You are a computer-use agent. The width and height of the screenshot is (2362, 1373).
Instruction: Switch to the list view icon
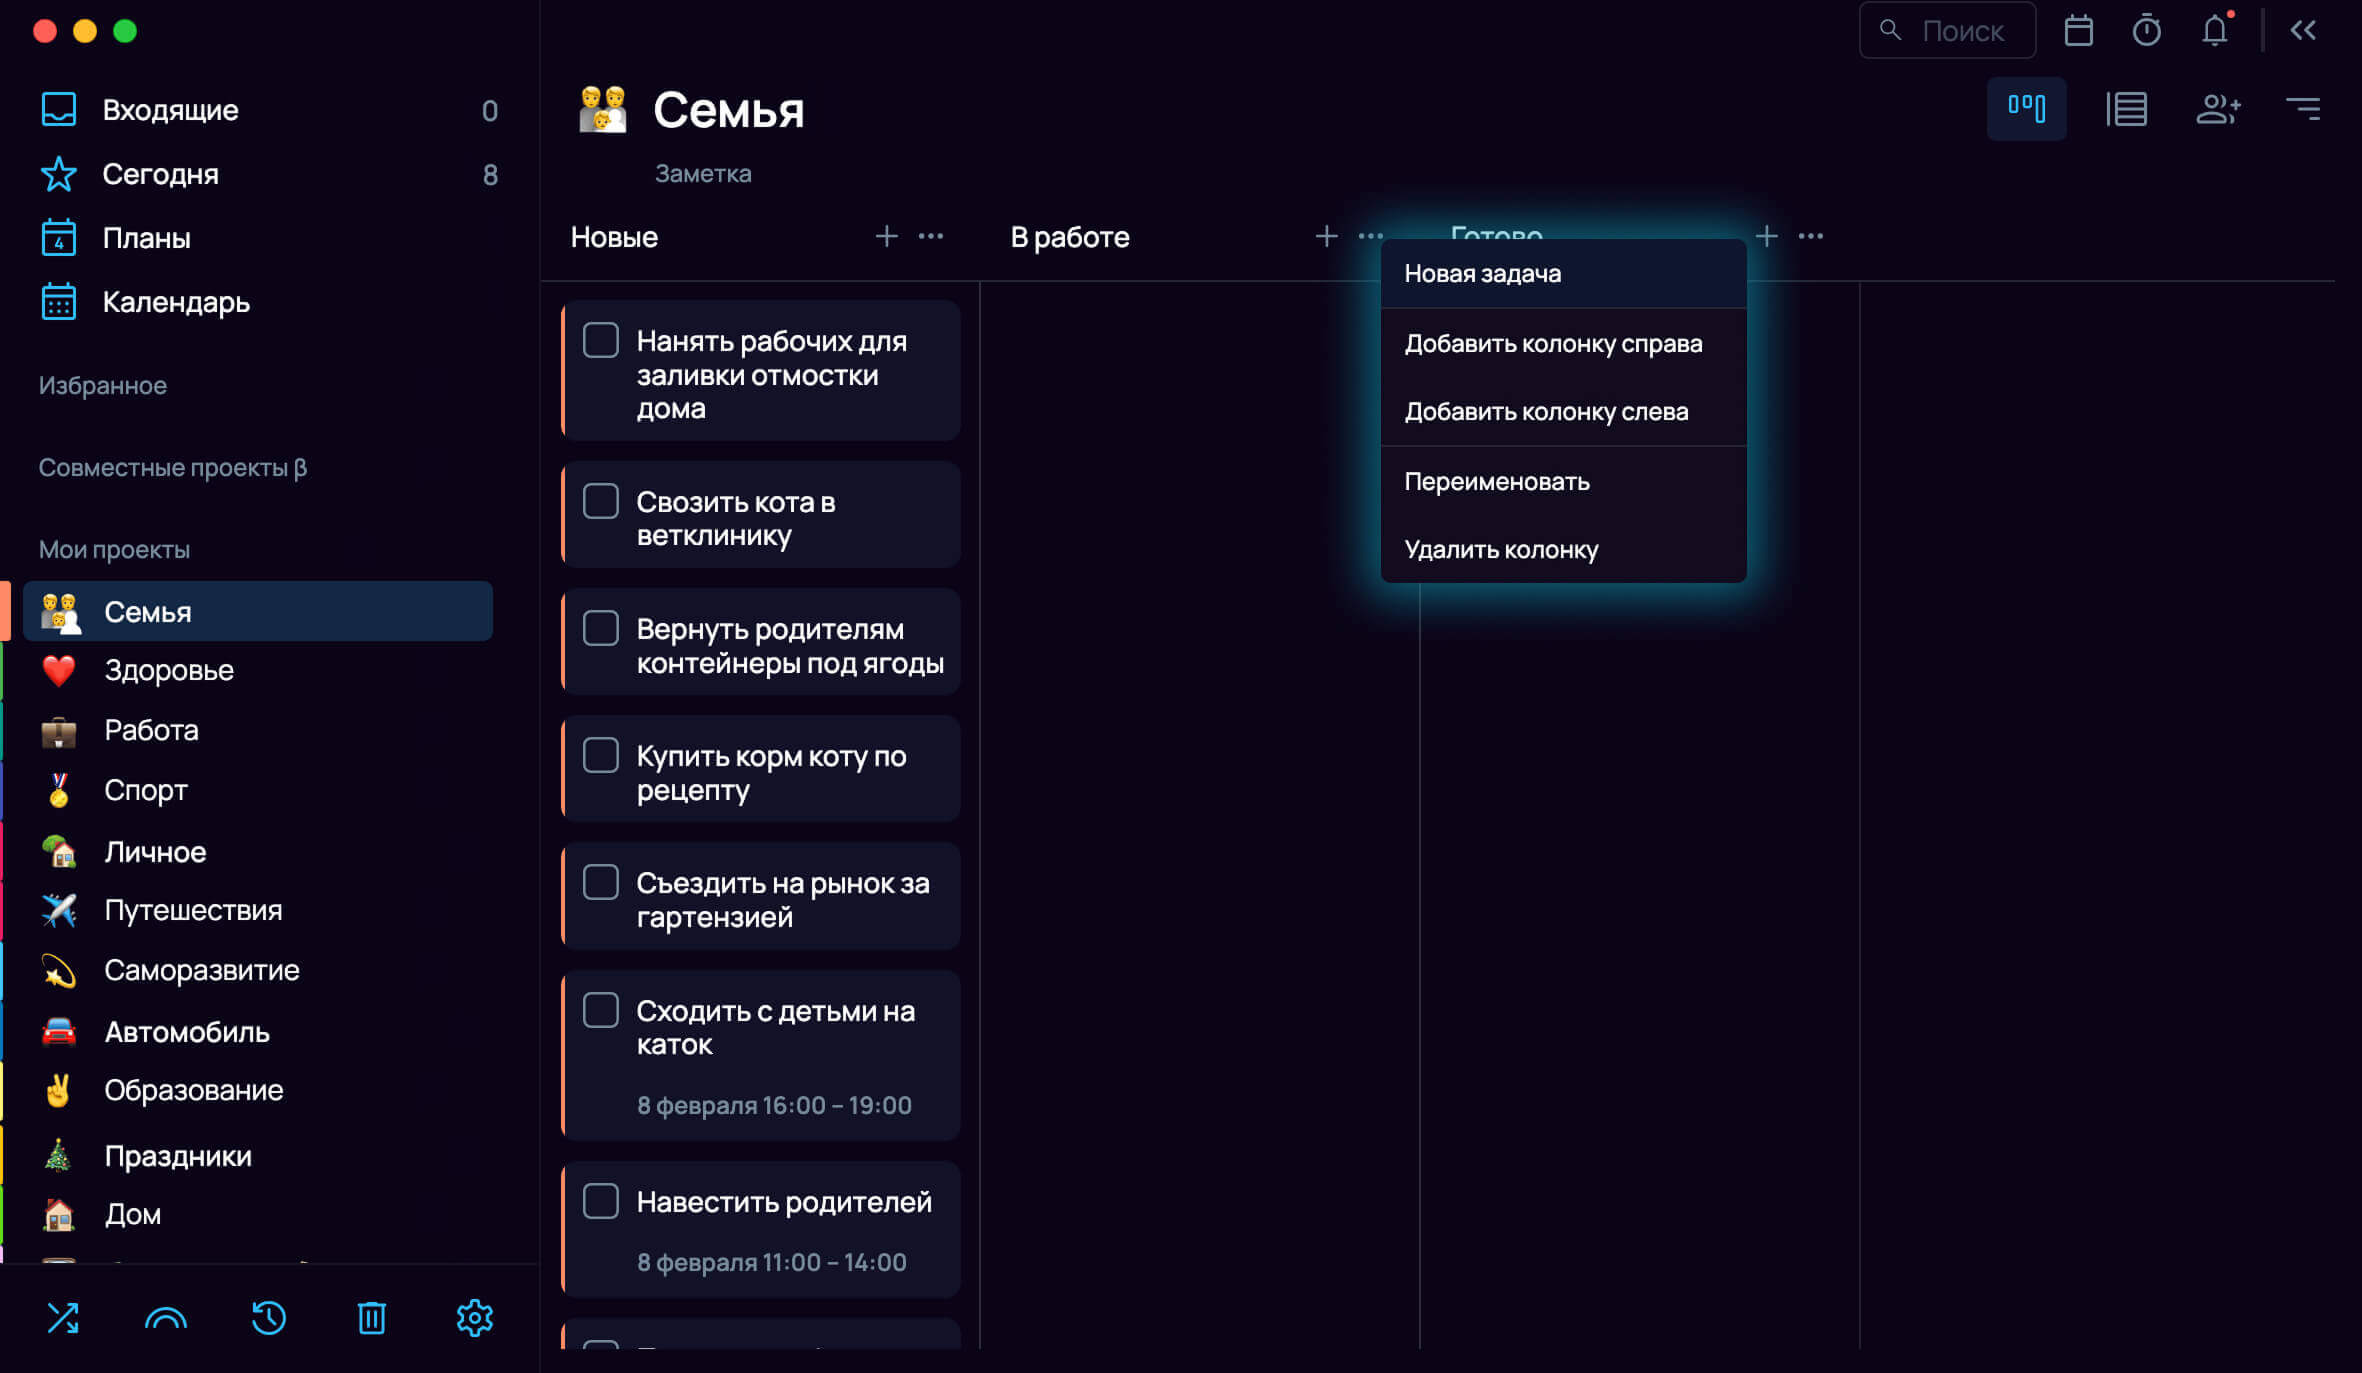point(2126,108)
